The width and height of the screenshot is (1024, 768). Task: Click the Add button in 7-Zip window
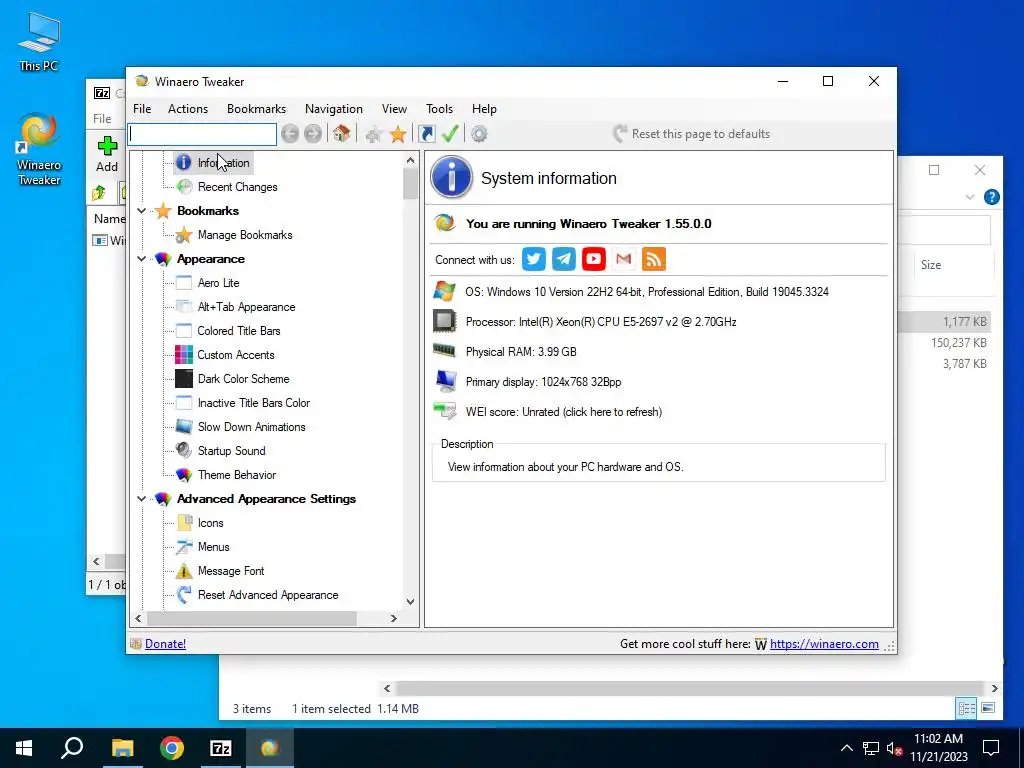107,154
